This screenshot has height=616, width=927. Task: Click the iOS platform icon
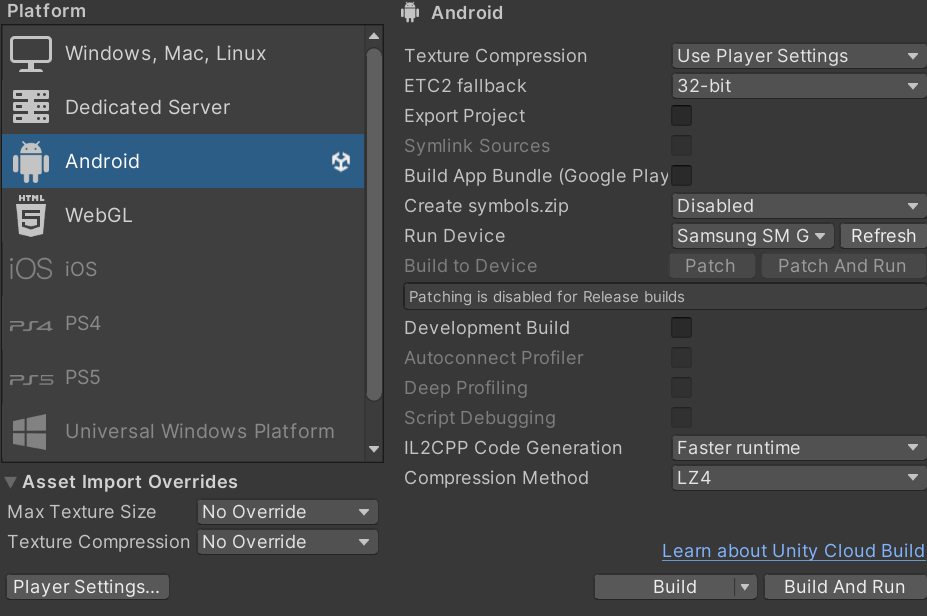[31, 269]
